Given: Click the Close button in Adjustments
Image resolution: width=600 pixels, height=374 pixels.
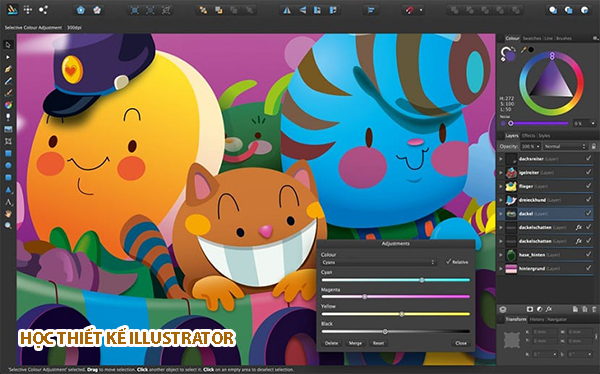Looking at the screenshot, I should click(461, 343).
